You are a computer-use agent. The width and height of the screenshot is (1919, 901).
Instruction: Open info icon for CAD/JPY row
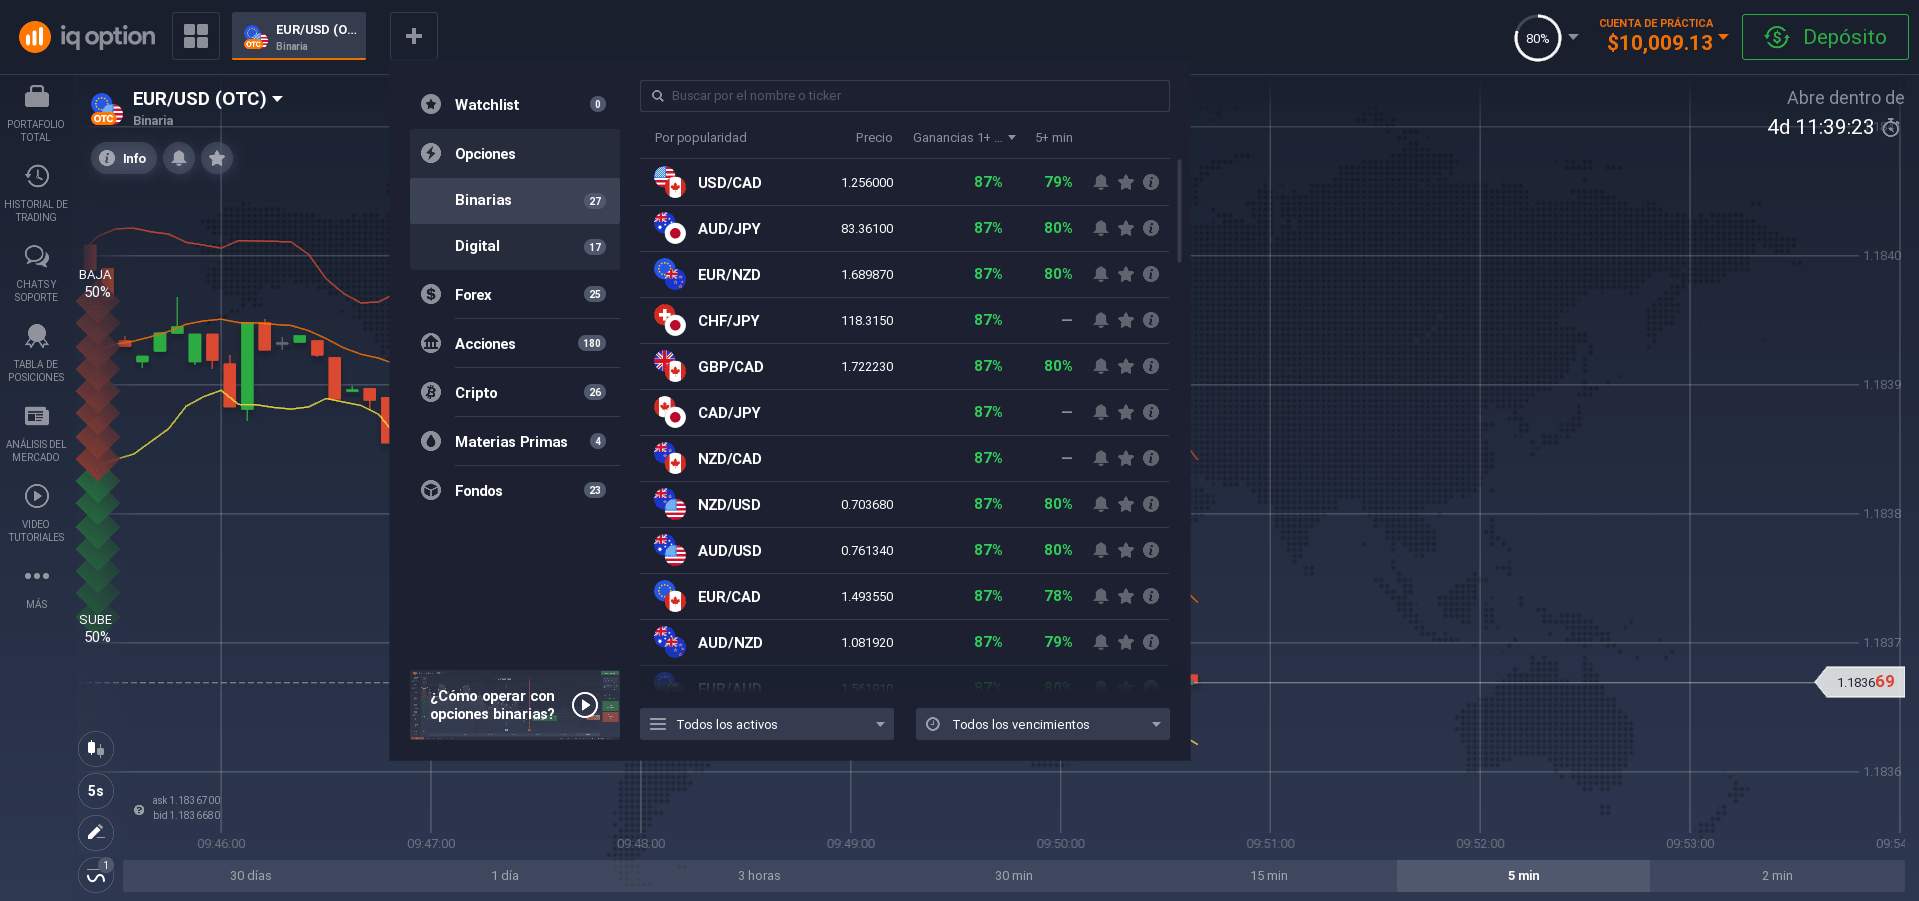(1151, 412)
